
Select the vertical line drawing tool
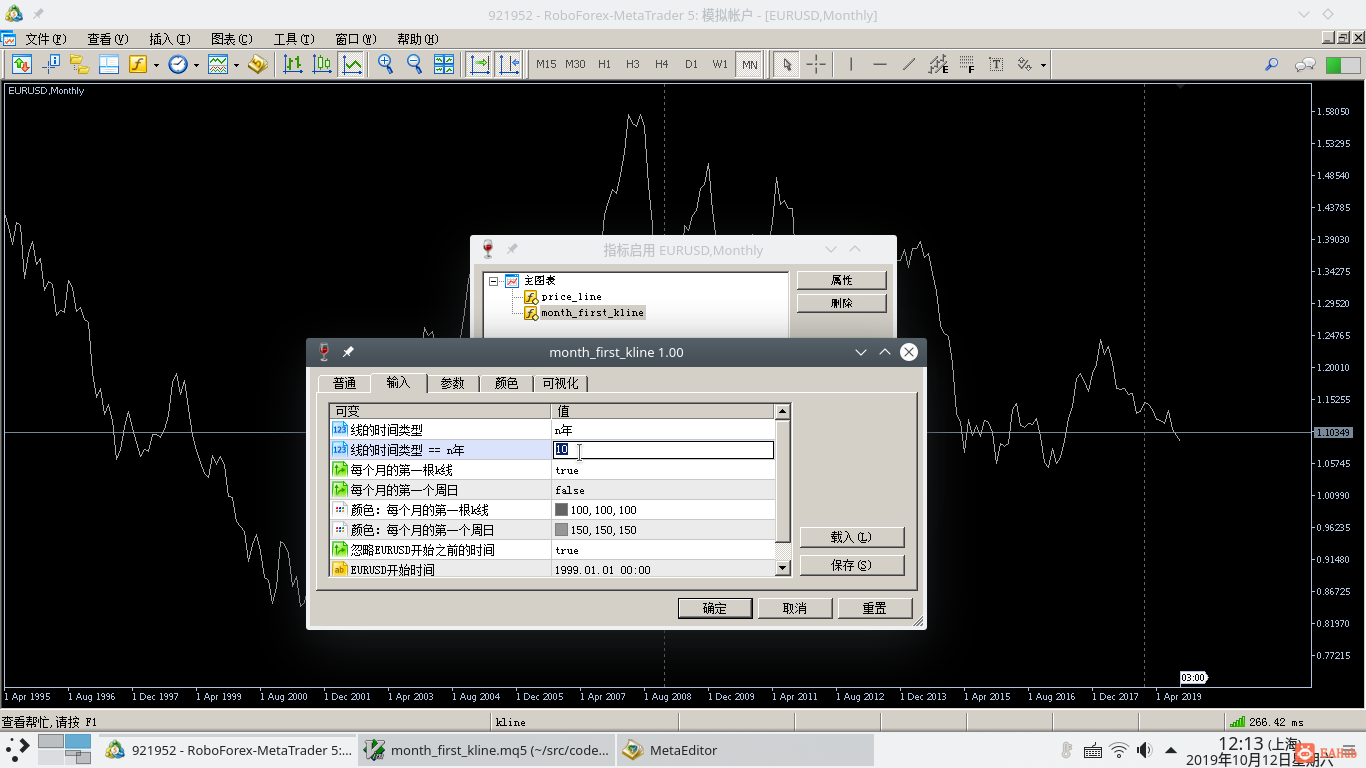pyautogui.click(x=851, y=64)
